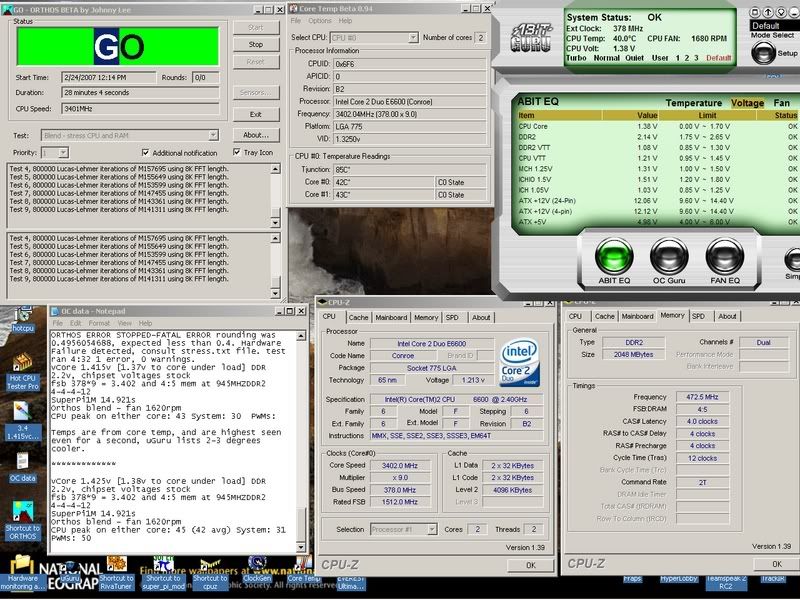Viewport: 800px width, 600px height.
Task: Toggle the Additional notification checkbox in ORTHOS
Action: 145,153
